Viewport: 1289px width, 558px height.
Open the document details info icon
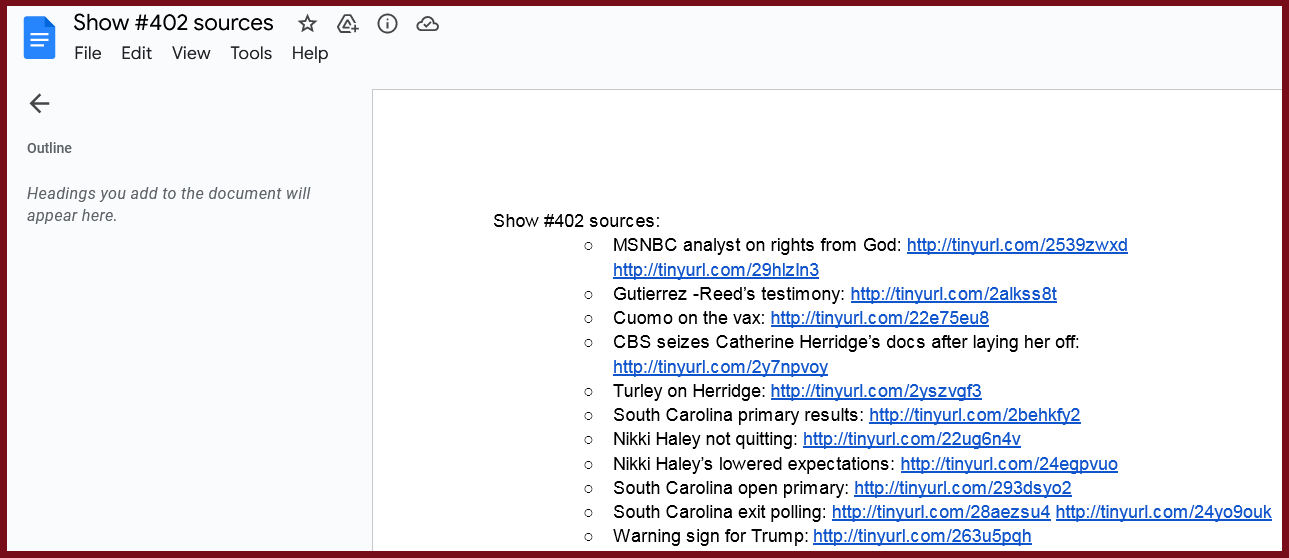pos(388,24)
